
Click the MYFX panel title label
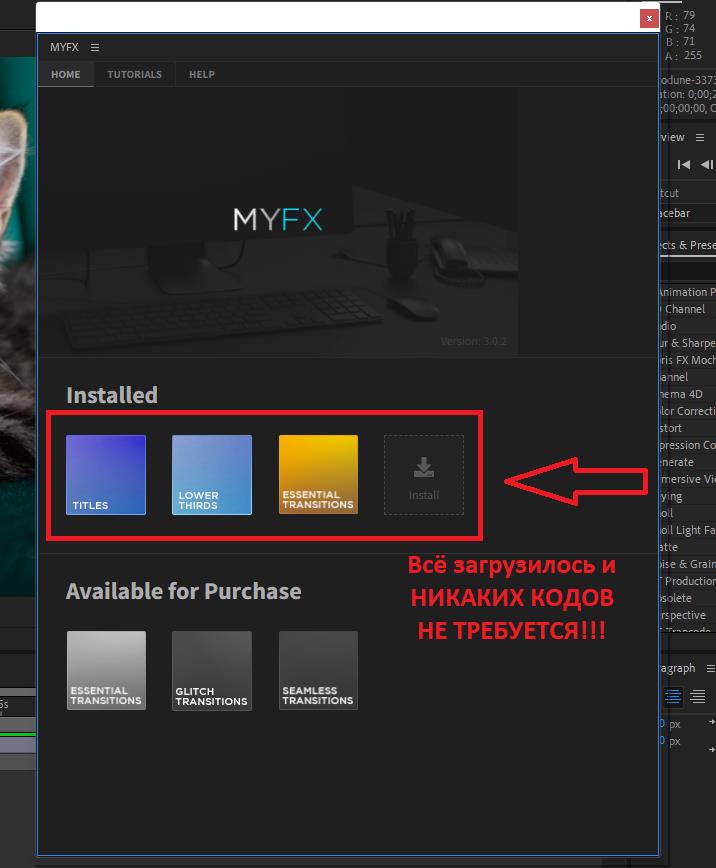(64, 48)
